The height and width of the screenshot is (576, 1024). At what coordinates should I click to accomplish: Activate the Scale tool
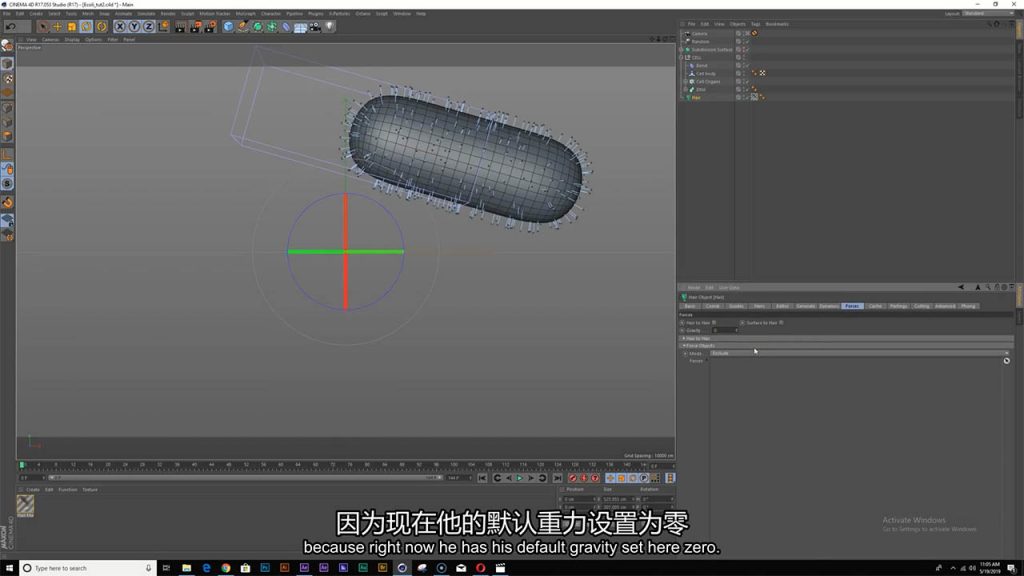(71, 27)
